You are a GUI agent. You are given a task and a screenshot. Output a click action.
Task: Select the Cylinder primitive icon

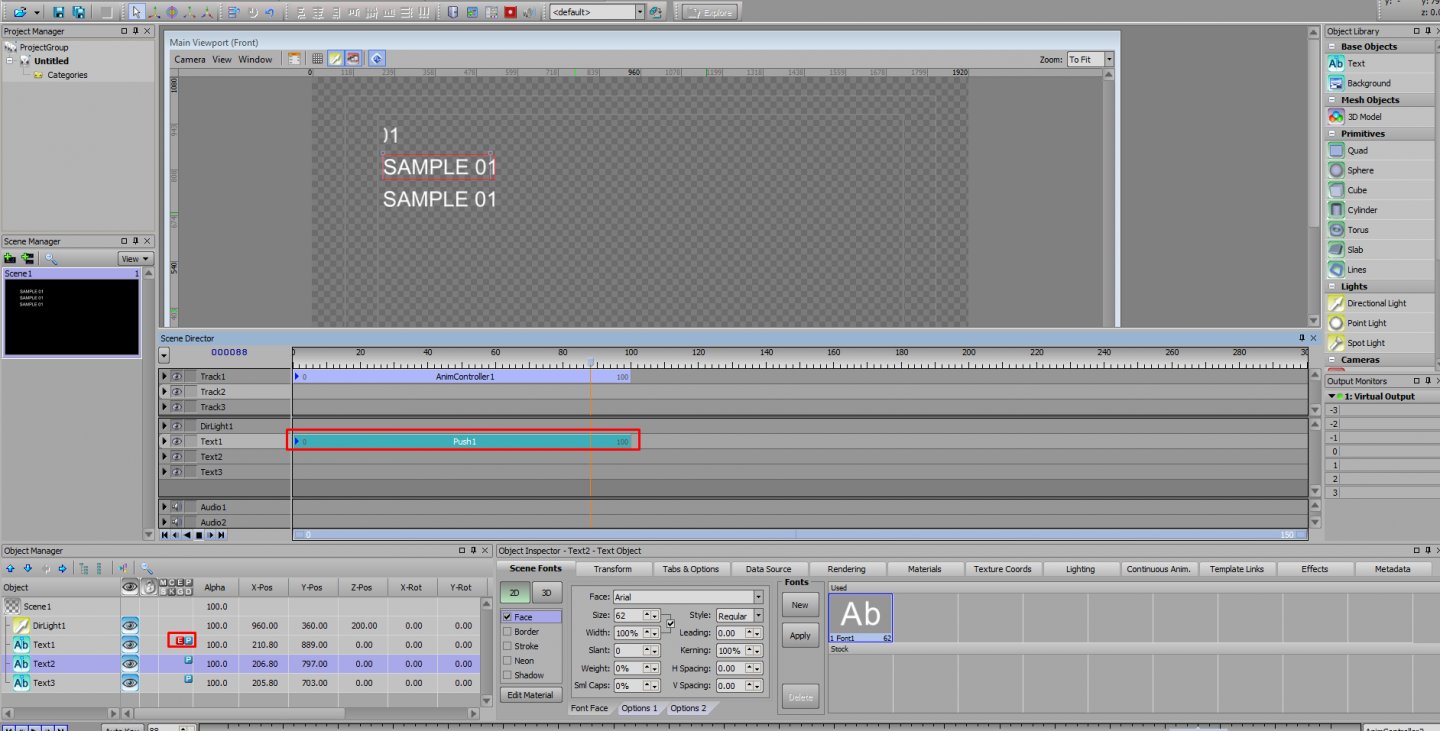(x=1336, y=210)
